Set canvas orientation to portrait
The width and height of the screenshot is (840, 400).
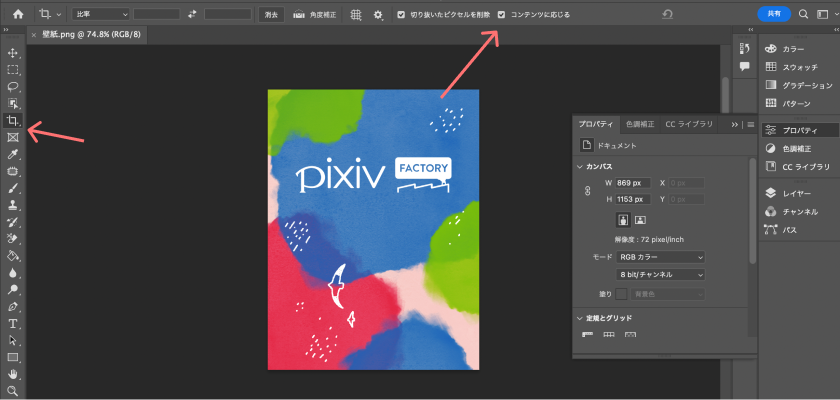click(x=622, y=220)
